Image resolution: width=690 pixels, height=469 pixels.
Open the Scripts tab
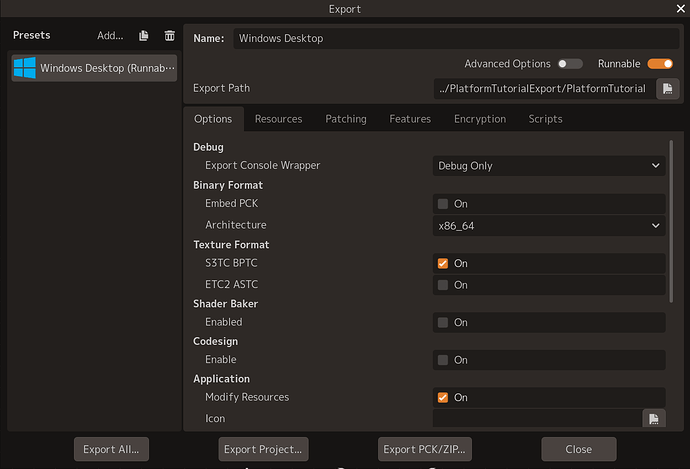coord(545,119)
